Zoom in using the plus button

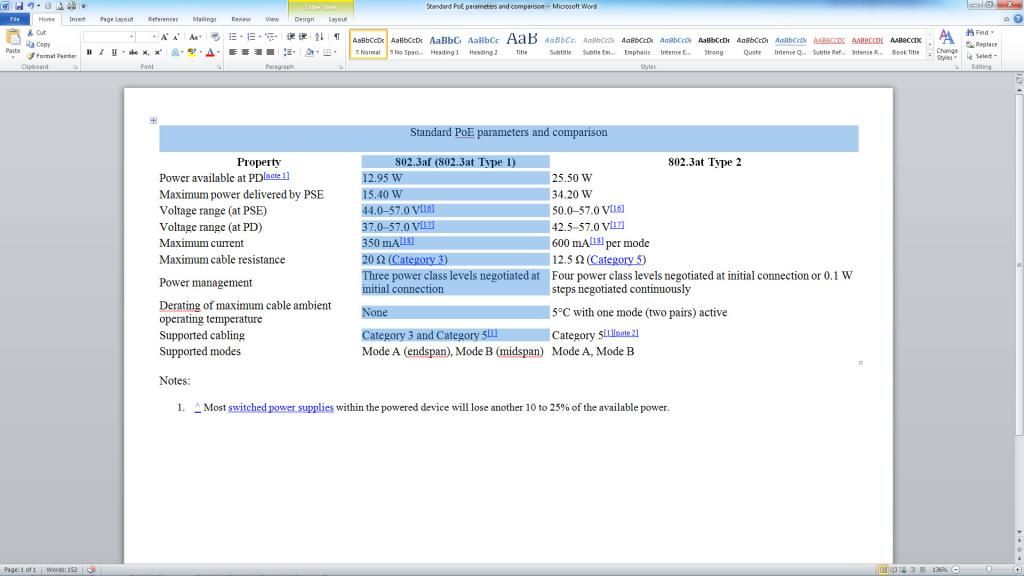point(1017,569)
